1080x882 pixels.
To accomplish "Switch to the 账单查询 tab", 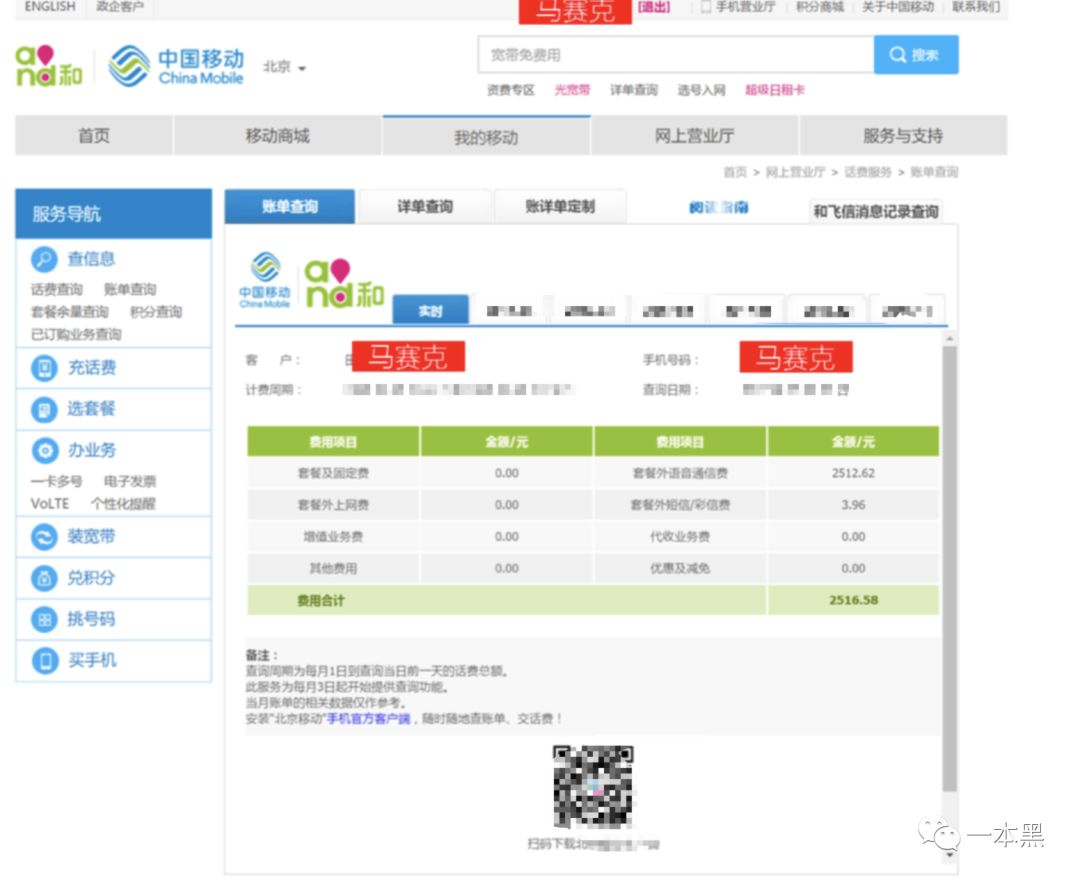I will tap(290, 207).
